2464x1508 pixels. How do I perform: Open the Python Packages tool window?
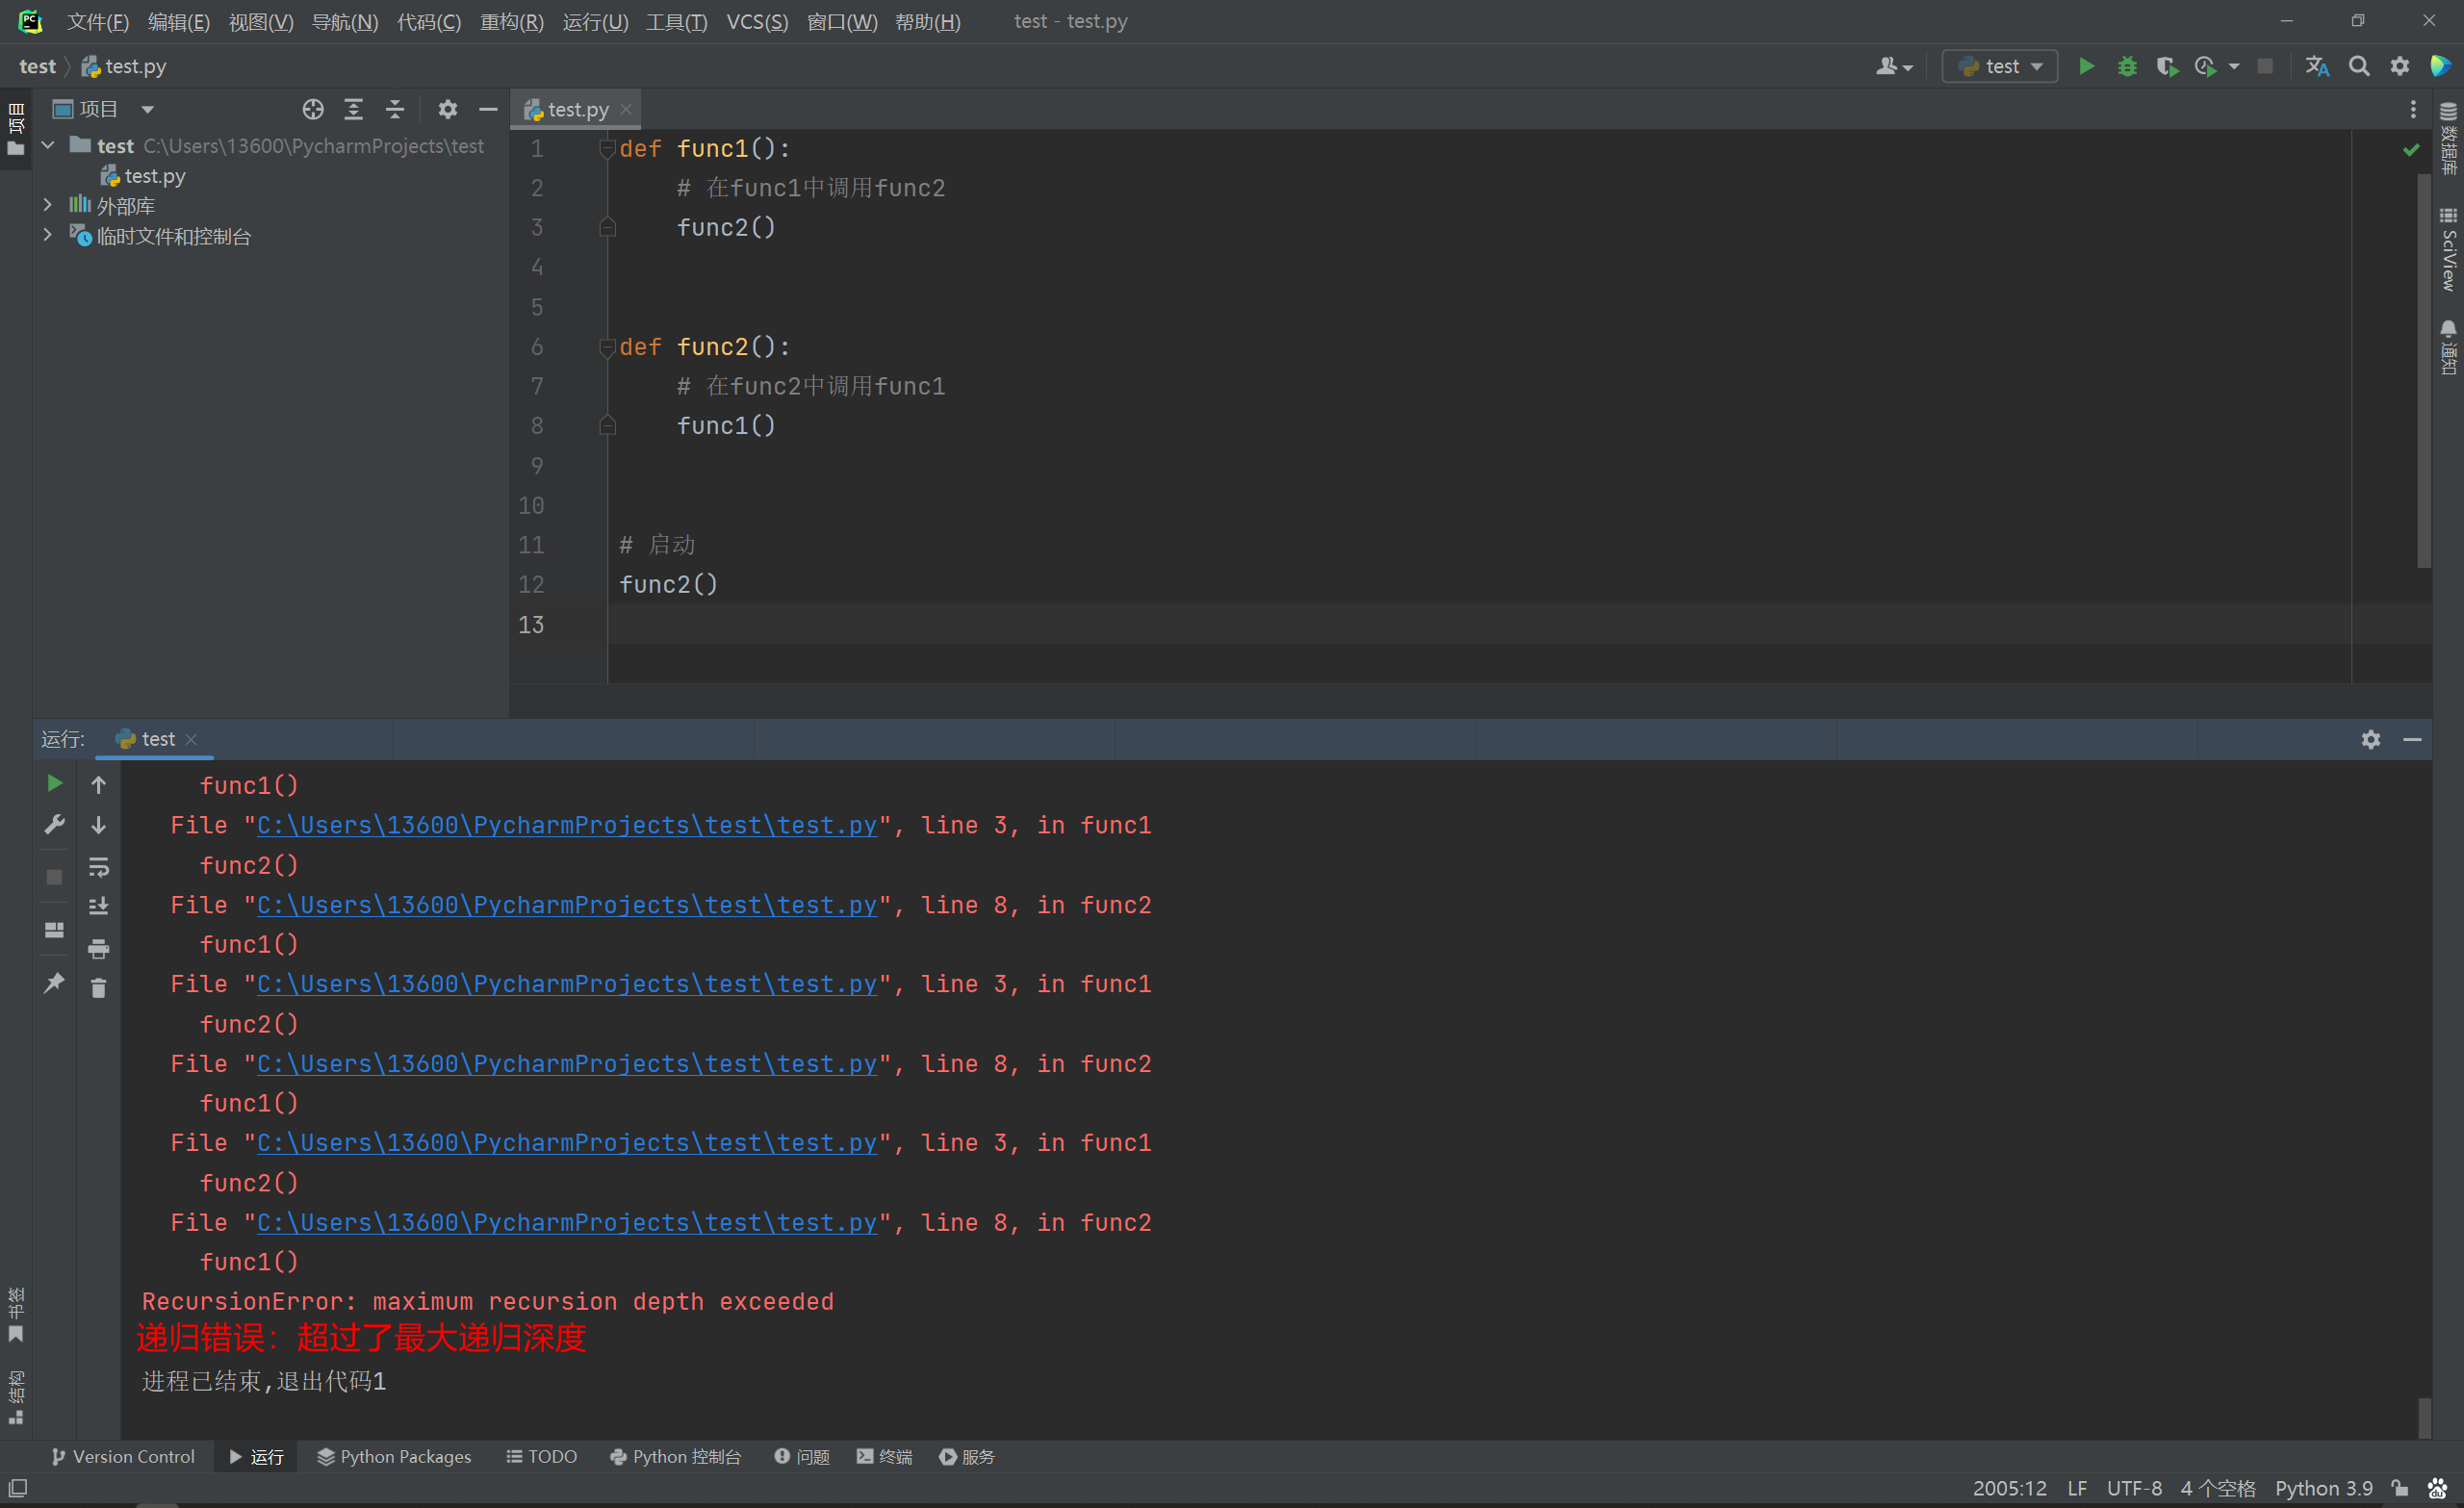[394, 1456]
